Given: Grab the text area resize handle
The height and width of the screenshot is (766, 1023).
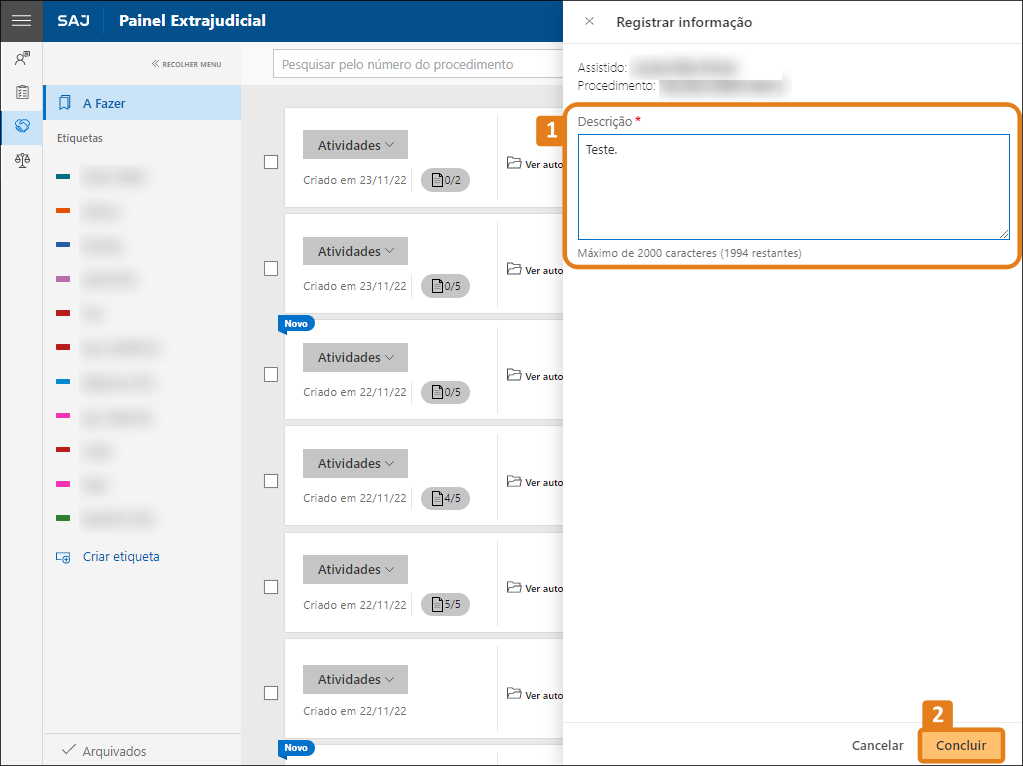Looking at the screenshot, I should pos(1004,234).
